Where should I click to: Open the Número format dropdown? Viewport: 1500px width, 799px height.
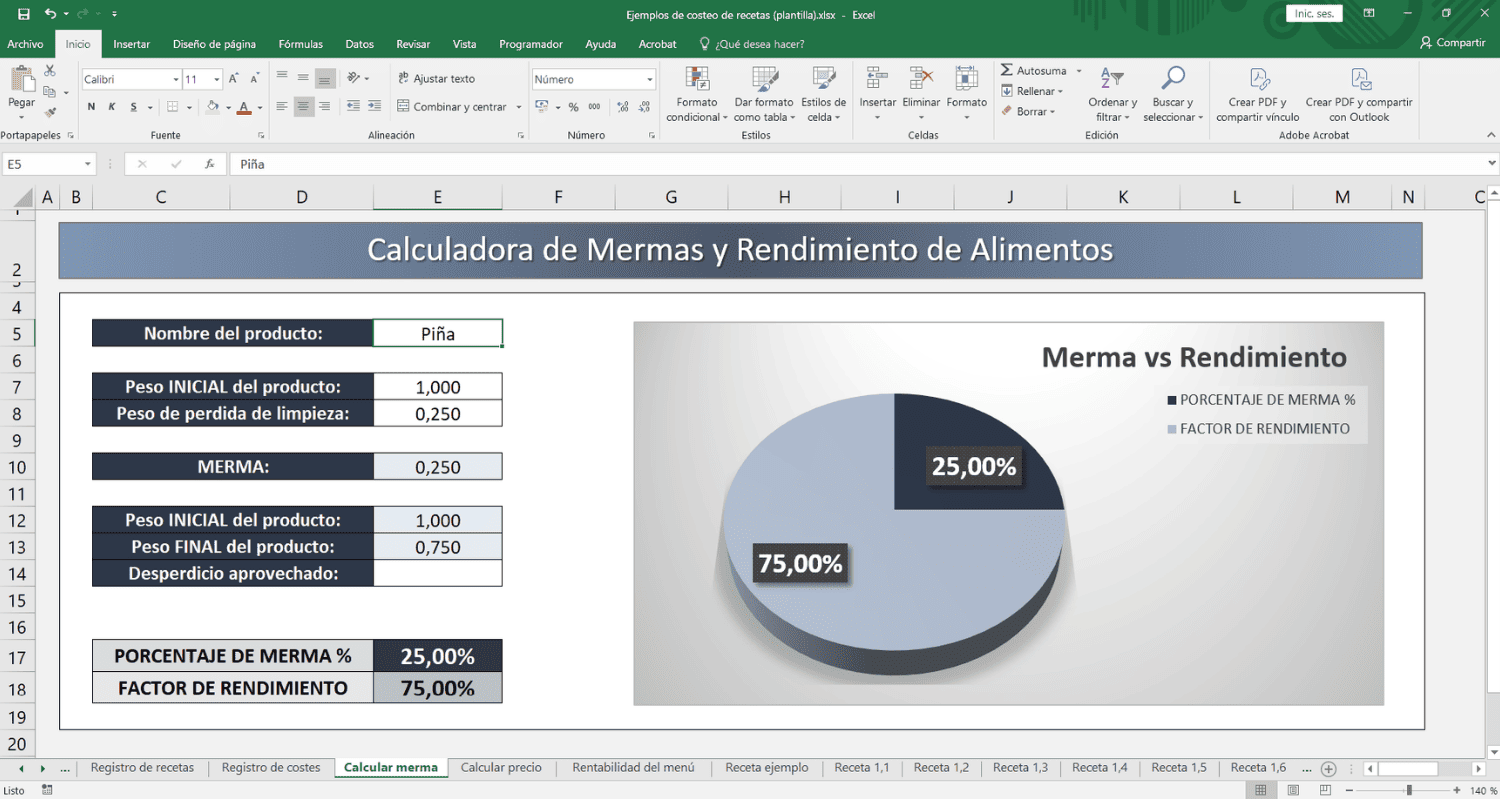click(650, 79)
